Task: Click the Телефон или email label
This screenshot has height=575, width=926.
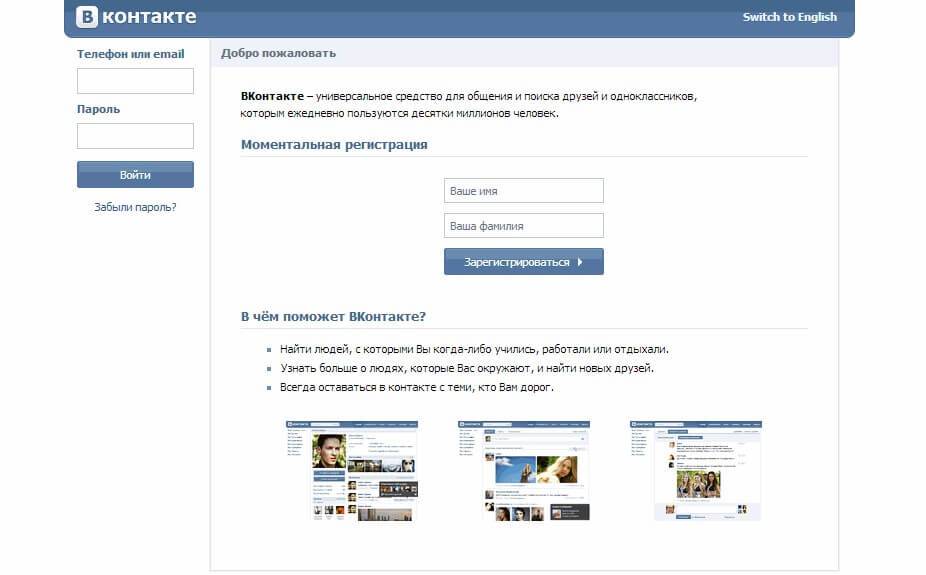Action: pos(130,54)
